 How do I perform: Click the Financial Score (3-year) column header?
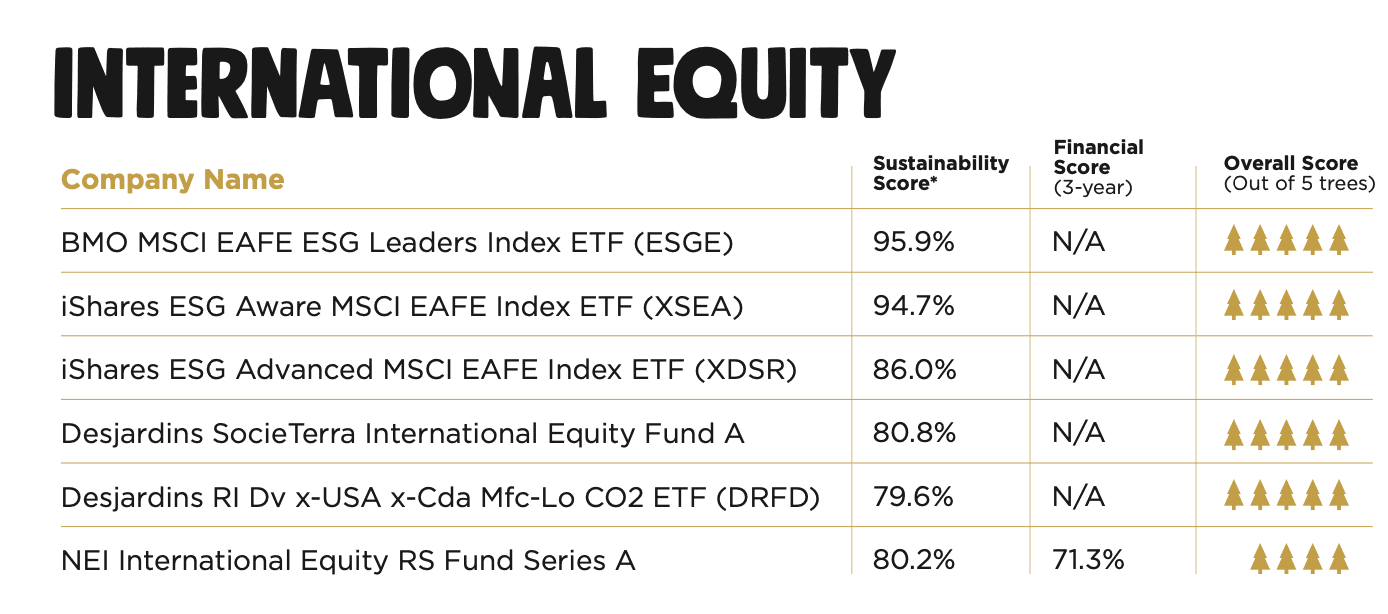click(1098, 168)
